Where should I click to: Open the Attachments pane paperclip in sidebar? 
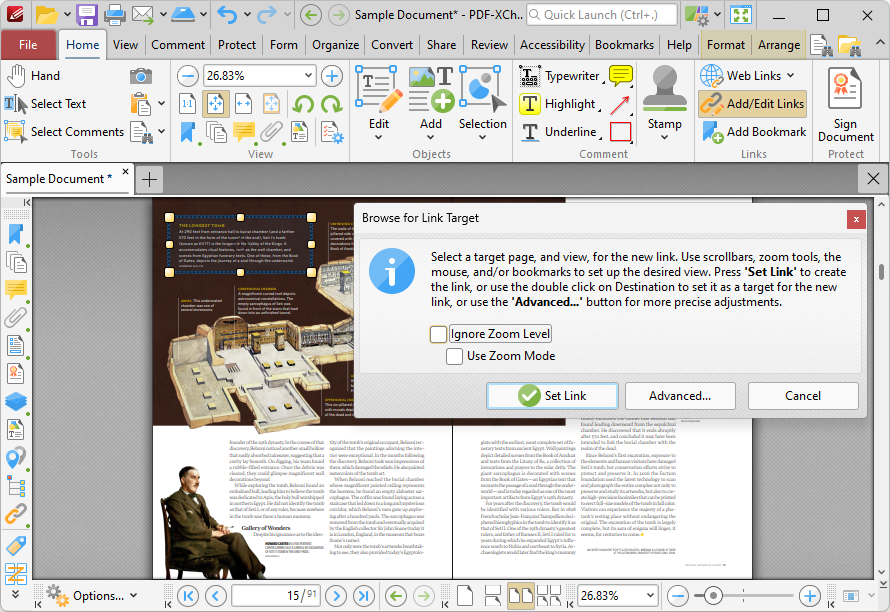coord(16,317)
